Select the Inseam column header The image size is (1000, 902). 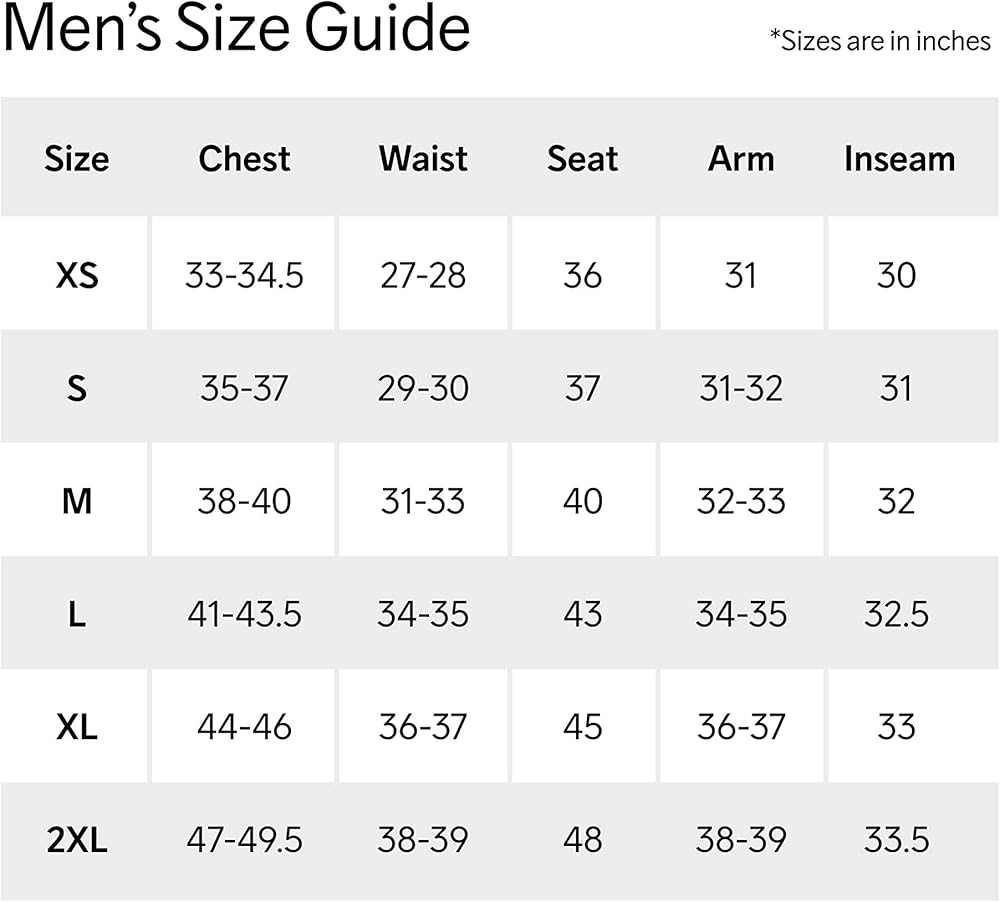pos(899,159)
